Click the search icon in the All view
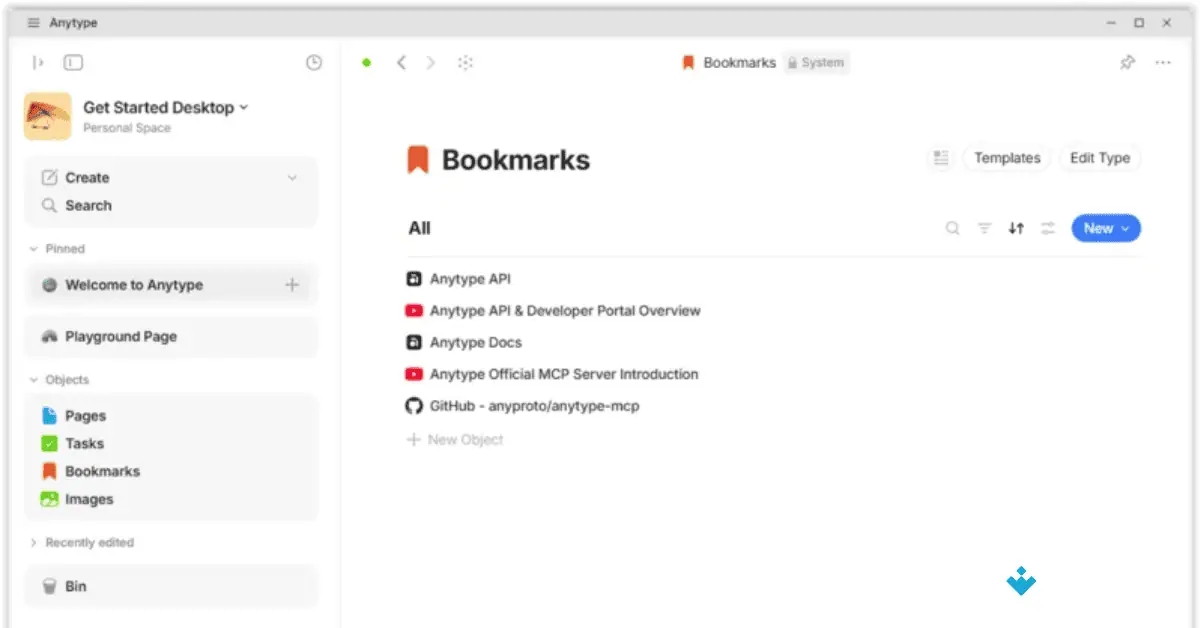Image resolution: width=1200 pixels, height=628 pixels. click(952, 229)
